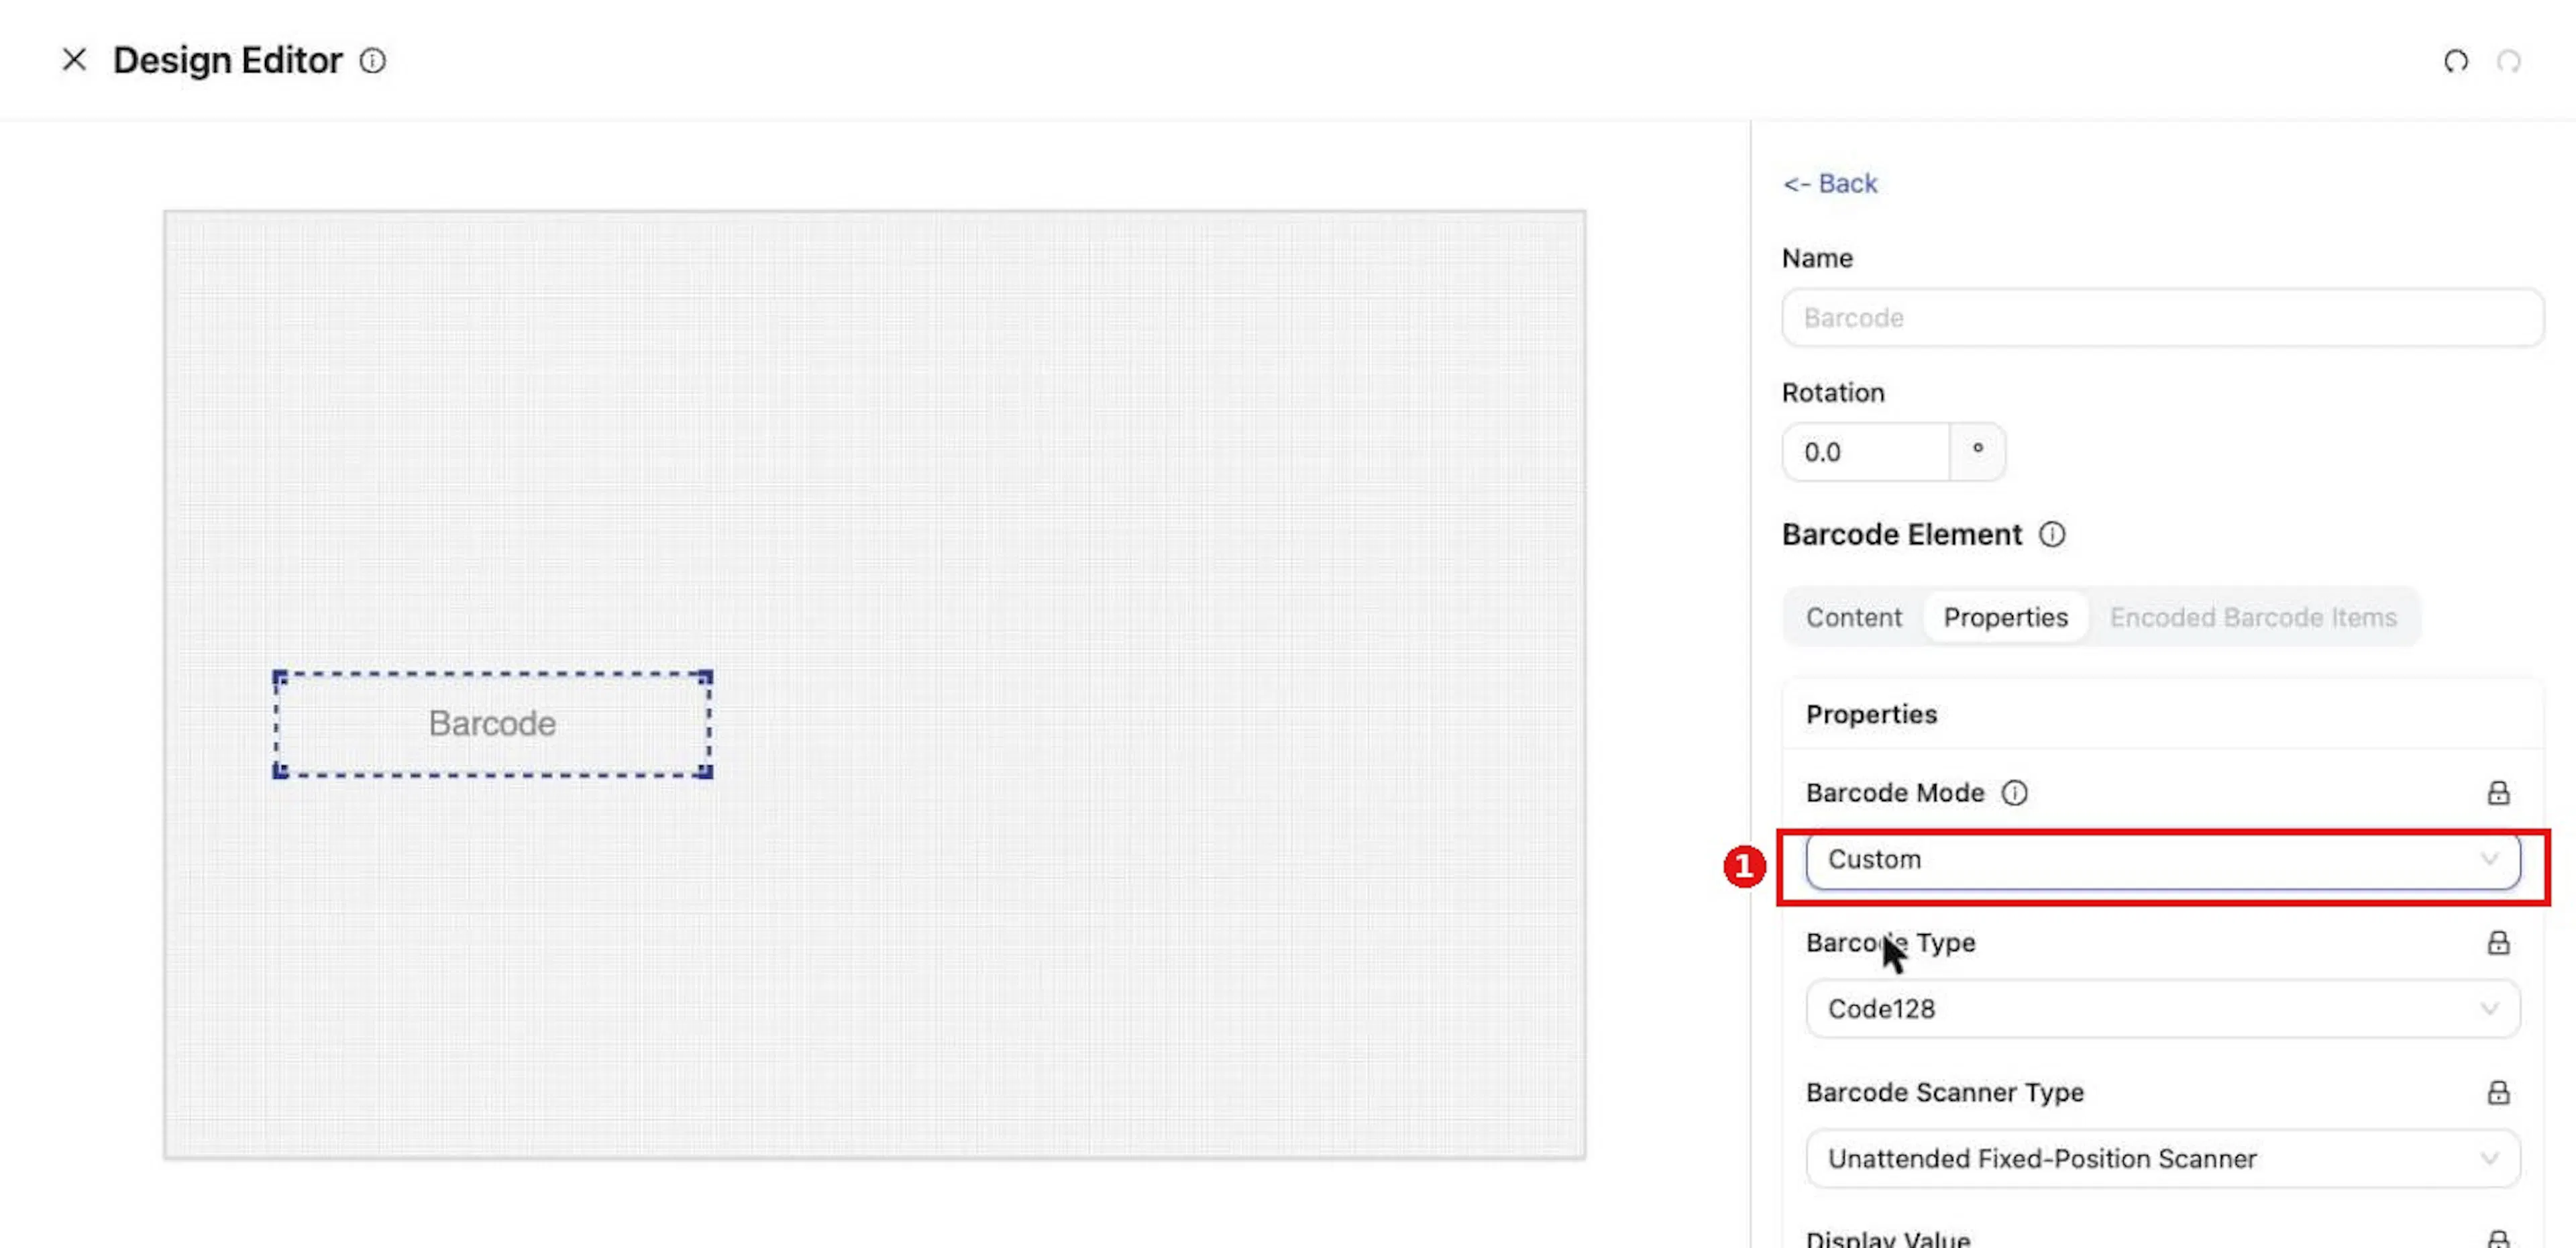Toggle lock for Barcode Mode
2576x1248 pixels.
[2498, 793]
